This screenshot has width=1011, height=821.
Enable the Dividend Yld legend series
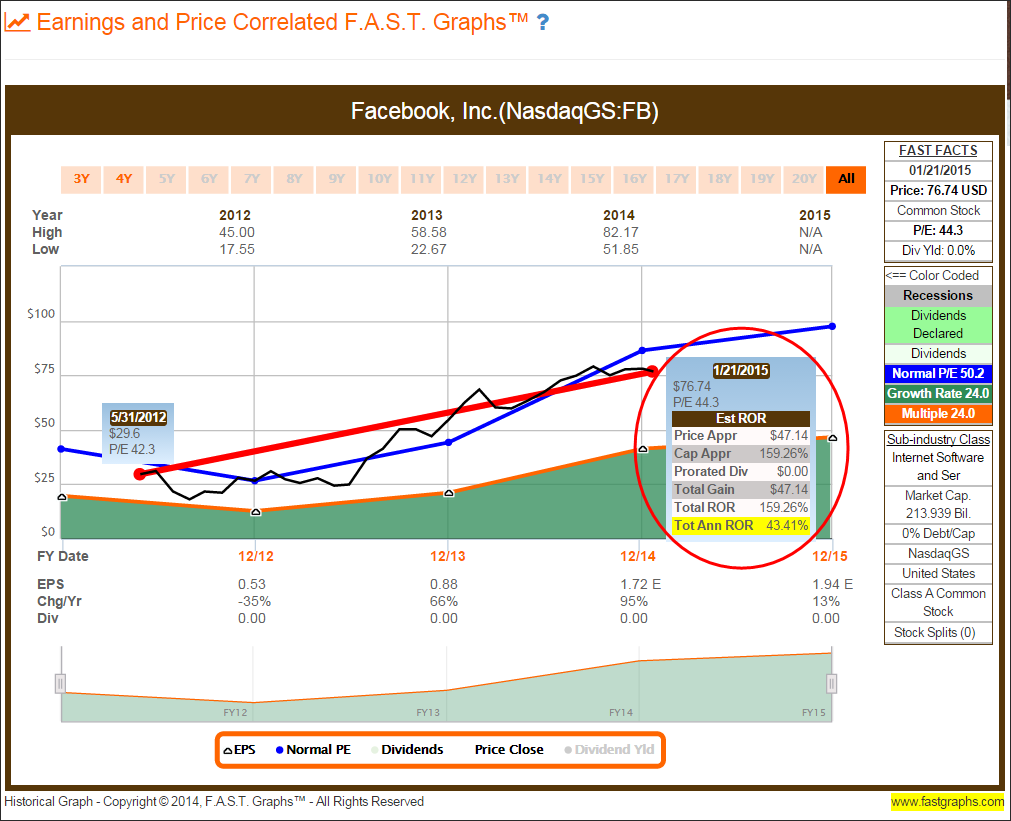pos(609,749)
